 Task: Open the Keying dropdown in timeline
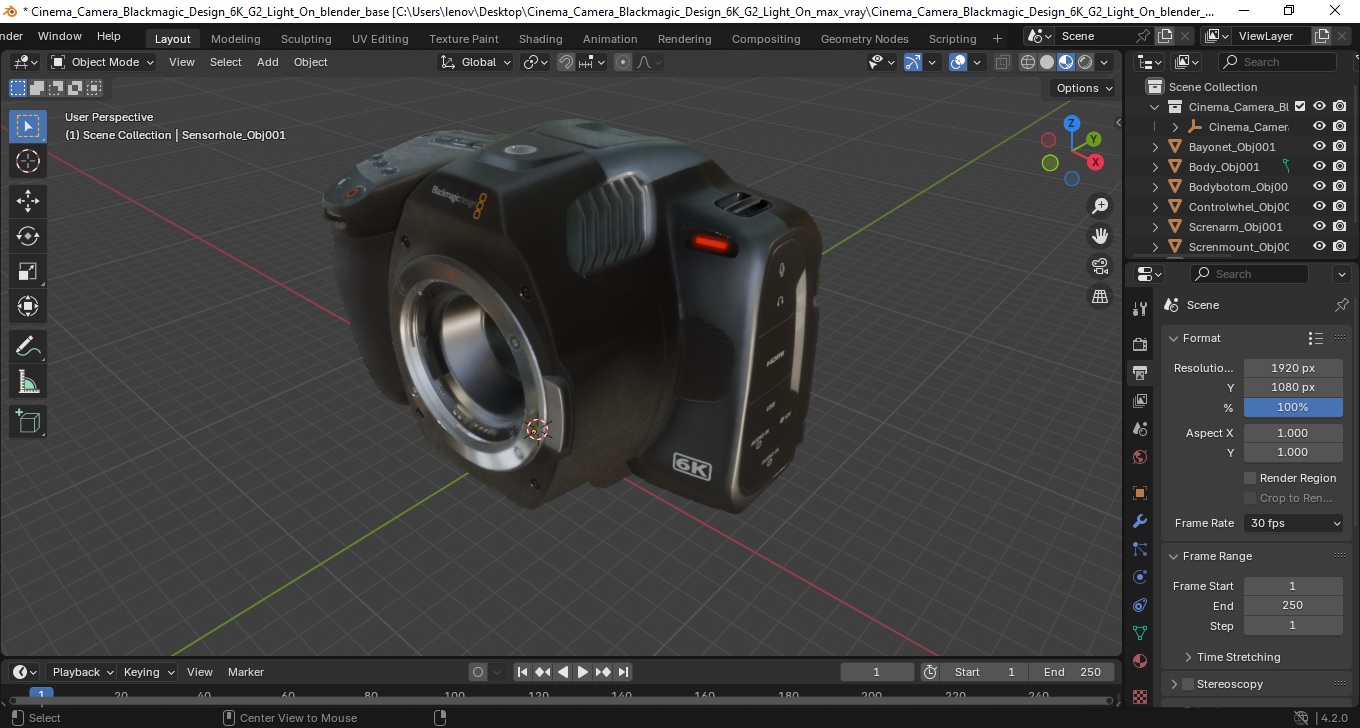[149, 672]
